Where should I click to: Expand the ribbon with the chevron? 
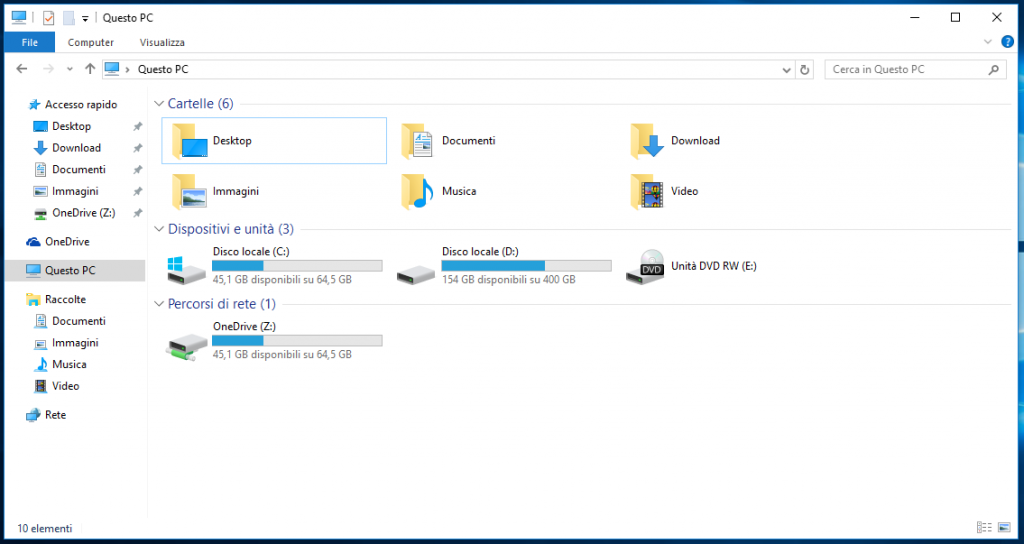[987, 42]
